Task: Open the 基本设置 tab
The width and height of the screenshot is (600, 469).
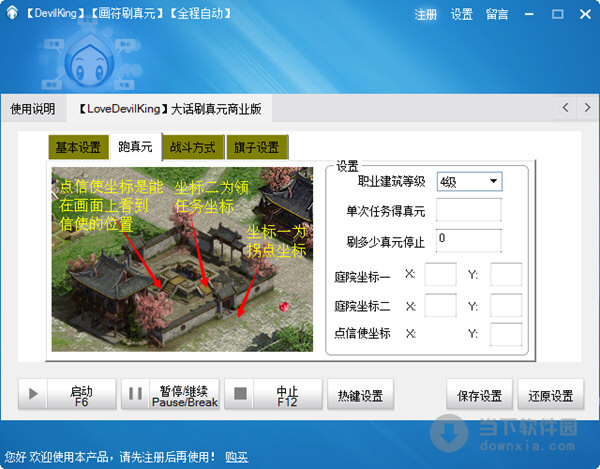Action: pos(78,147)
